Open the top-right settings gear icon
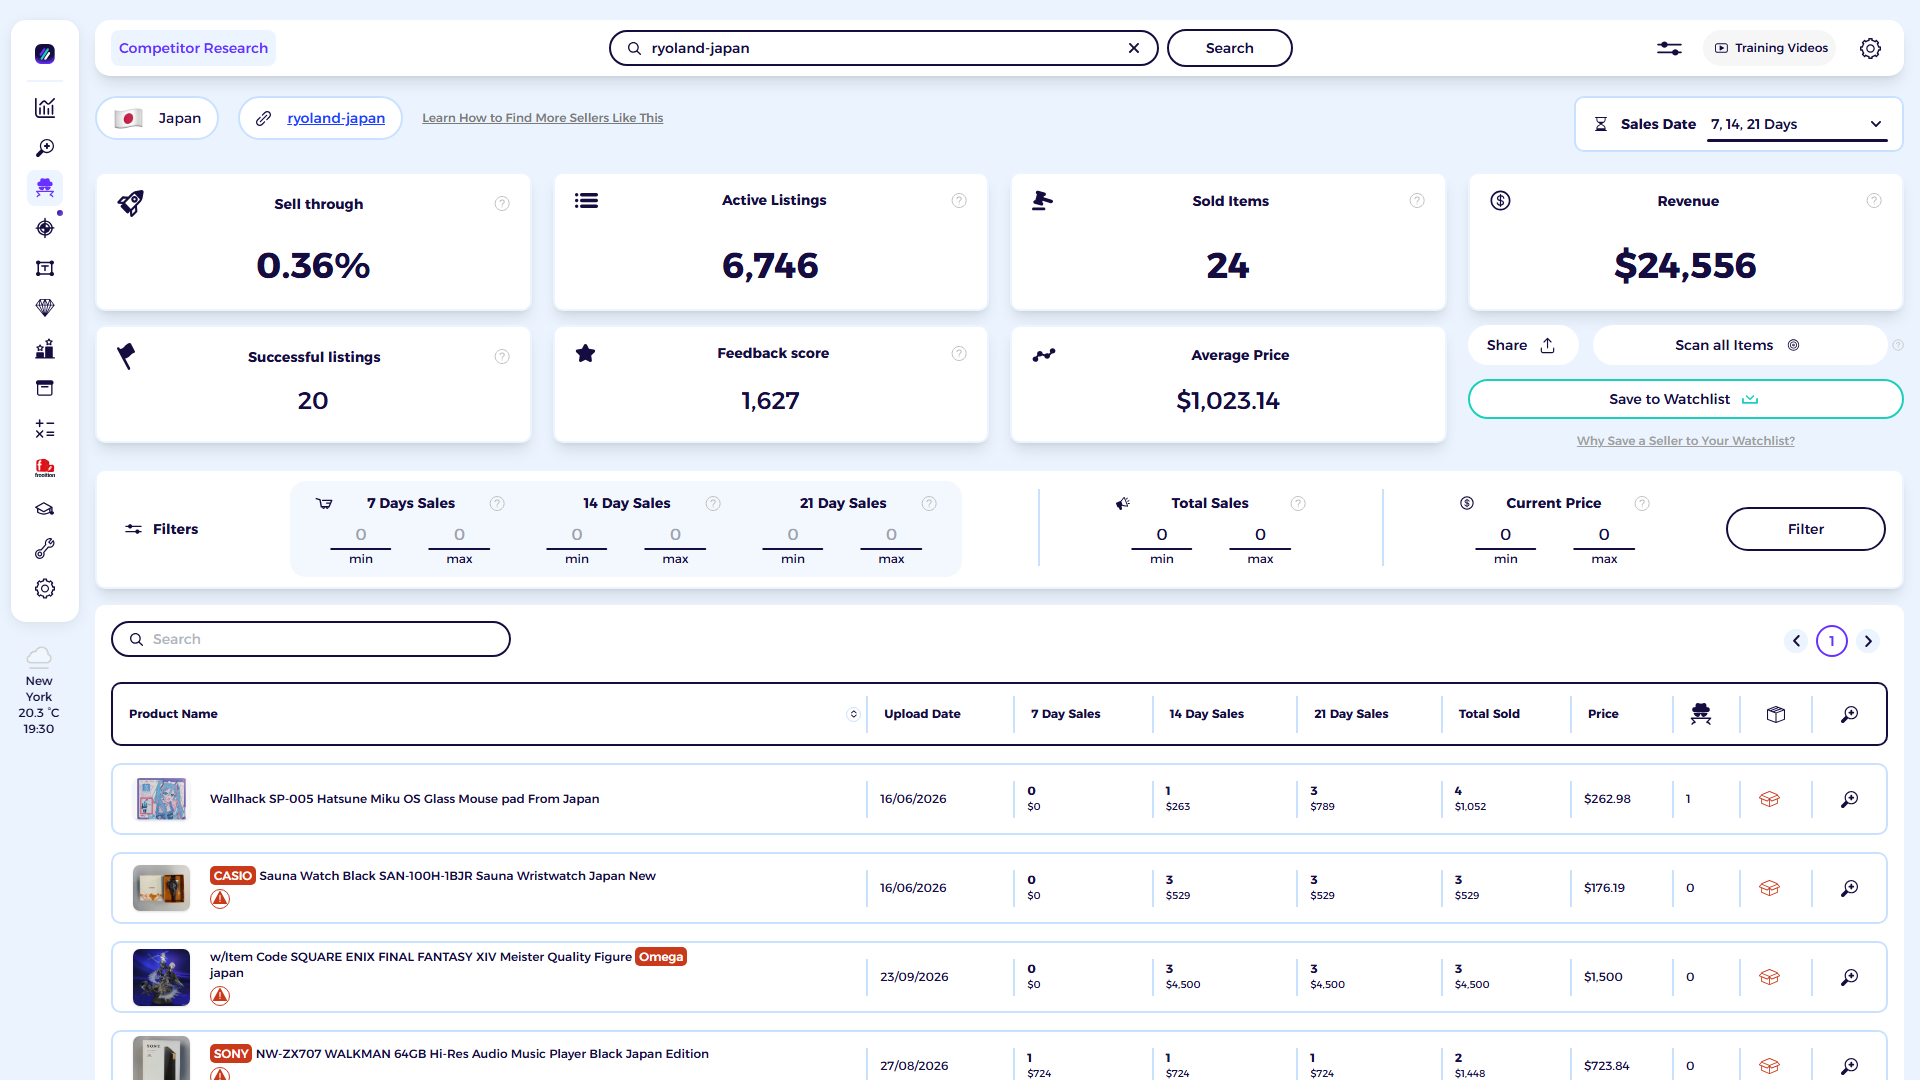Viewport: 1920px width, 1080px height. (1870, 48)
